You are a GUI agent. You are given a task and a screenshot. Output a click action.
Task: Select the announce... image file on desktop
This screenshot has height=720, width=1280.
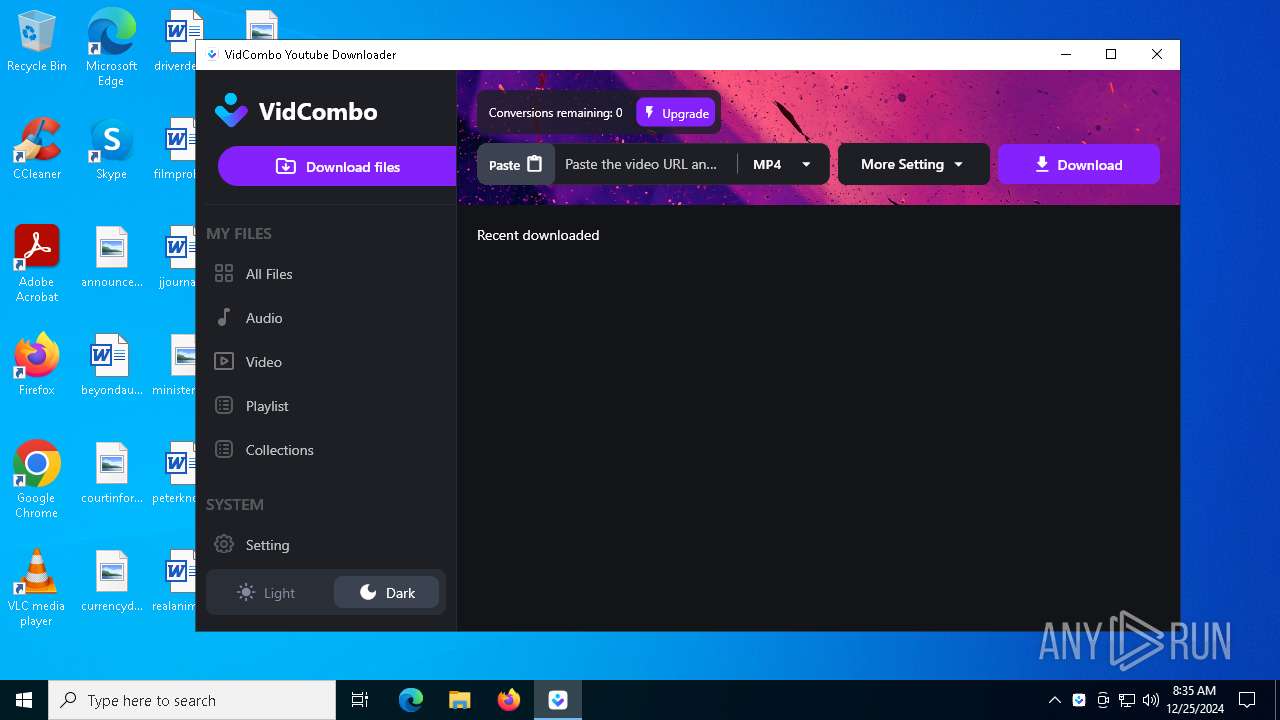(111, 257)
